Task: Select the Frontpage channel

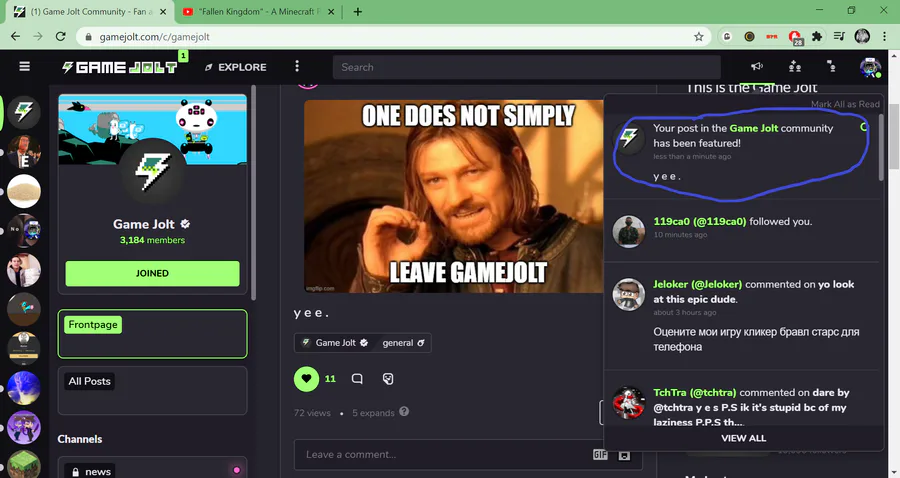Action: tap(152, 333)
